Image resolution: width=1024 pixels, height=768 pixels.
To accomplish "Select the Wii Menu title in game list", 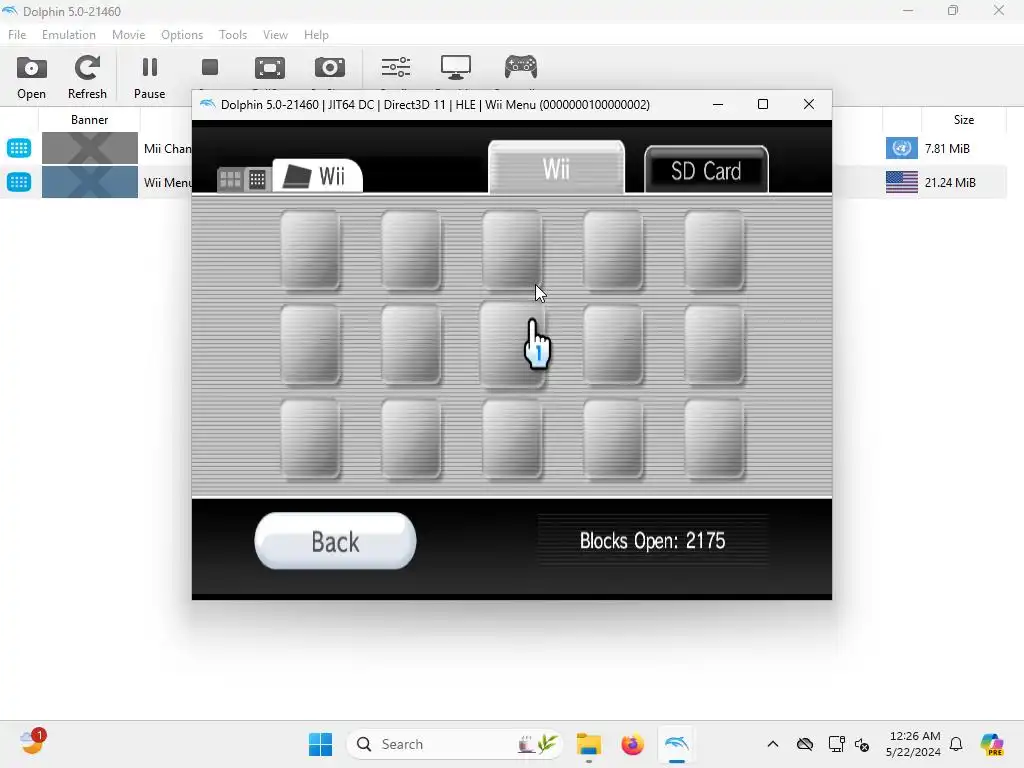I will pyautogui.click(x=168, y=182).
